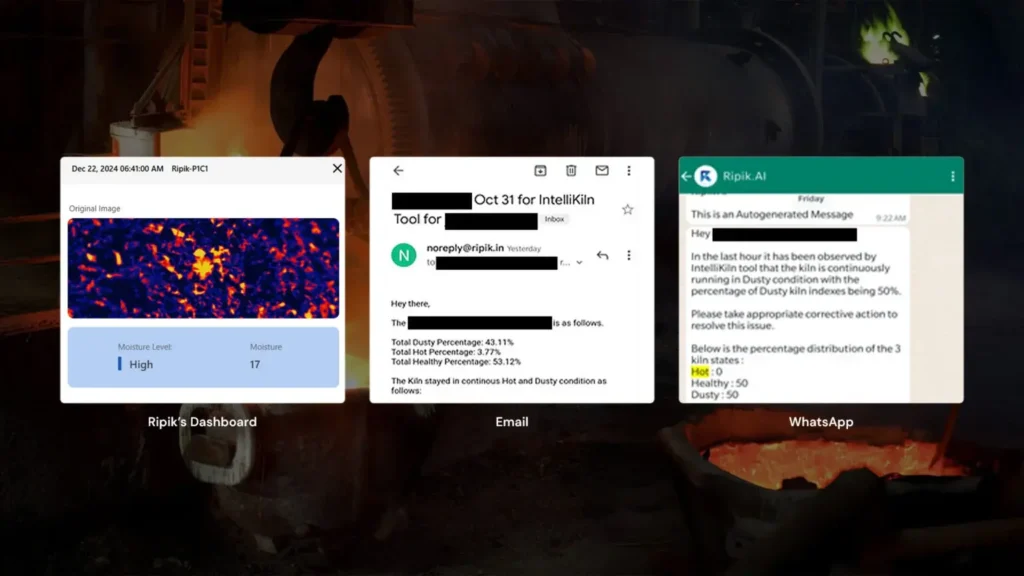
Task: Click the highlighted Hot text in WhatsApp message
Action: coord(699,371)
